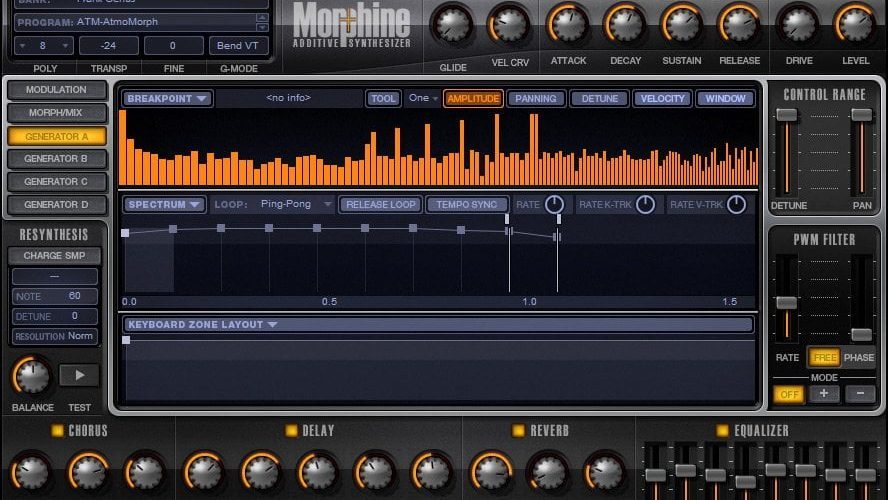Play the resynthesis Test sample
This screenshot has height=500, width=888.
click(79, 375)
